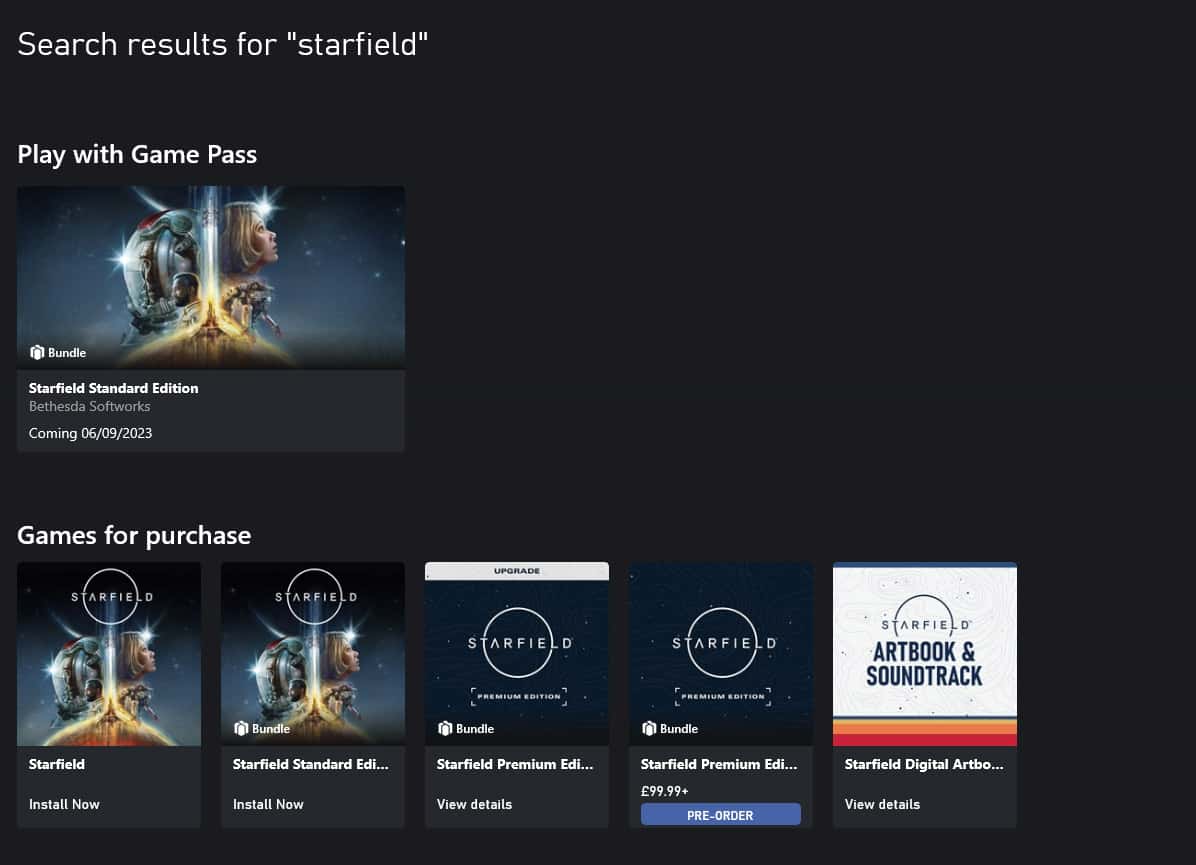Click Bundle icon on £99.99 Premium Edition tile

[649, 728]
